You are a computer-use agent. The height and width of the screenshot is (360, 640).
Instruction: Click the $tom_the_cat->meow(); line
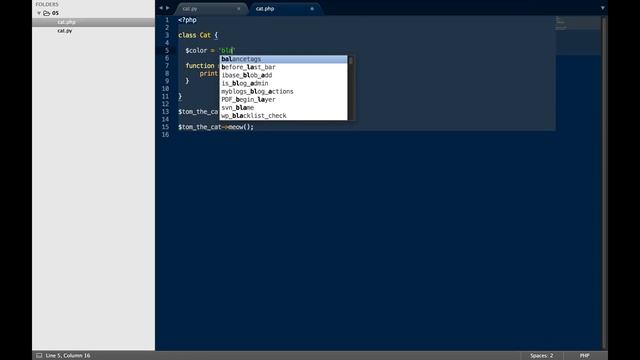(x=216, y=127)
